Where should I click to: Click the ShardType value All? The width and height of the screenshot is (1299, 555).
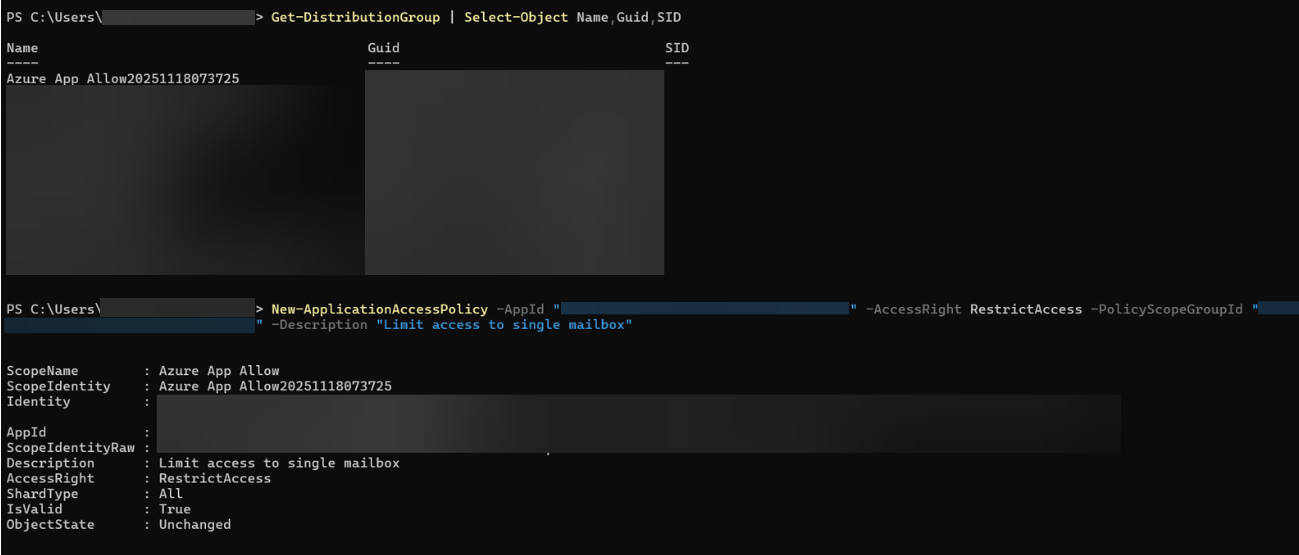(171, 494)
